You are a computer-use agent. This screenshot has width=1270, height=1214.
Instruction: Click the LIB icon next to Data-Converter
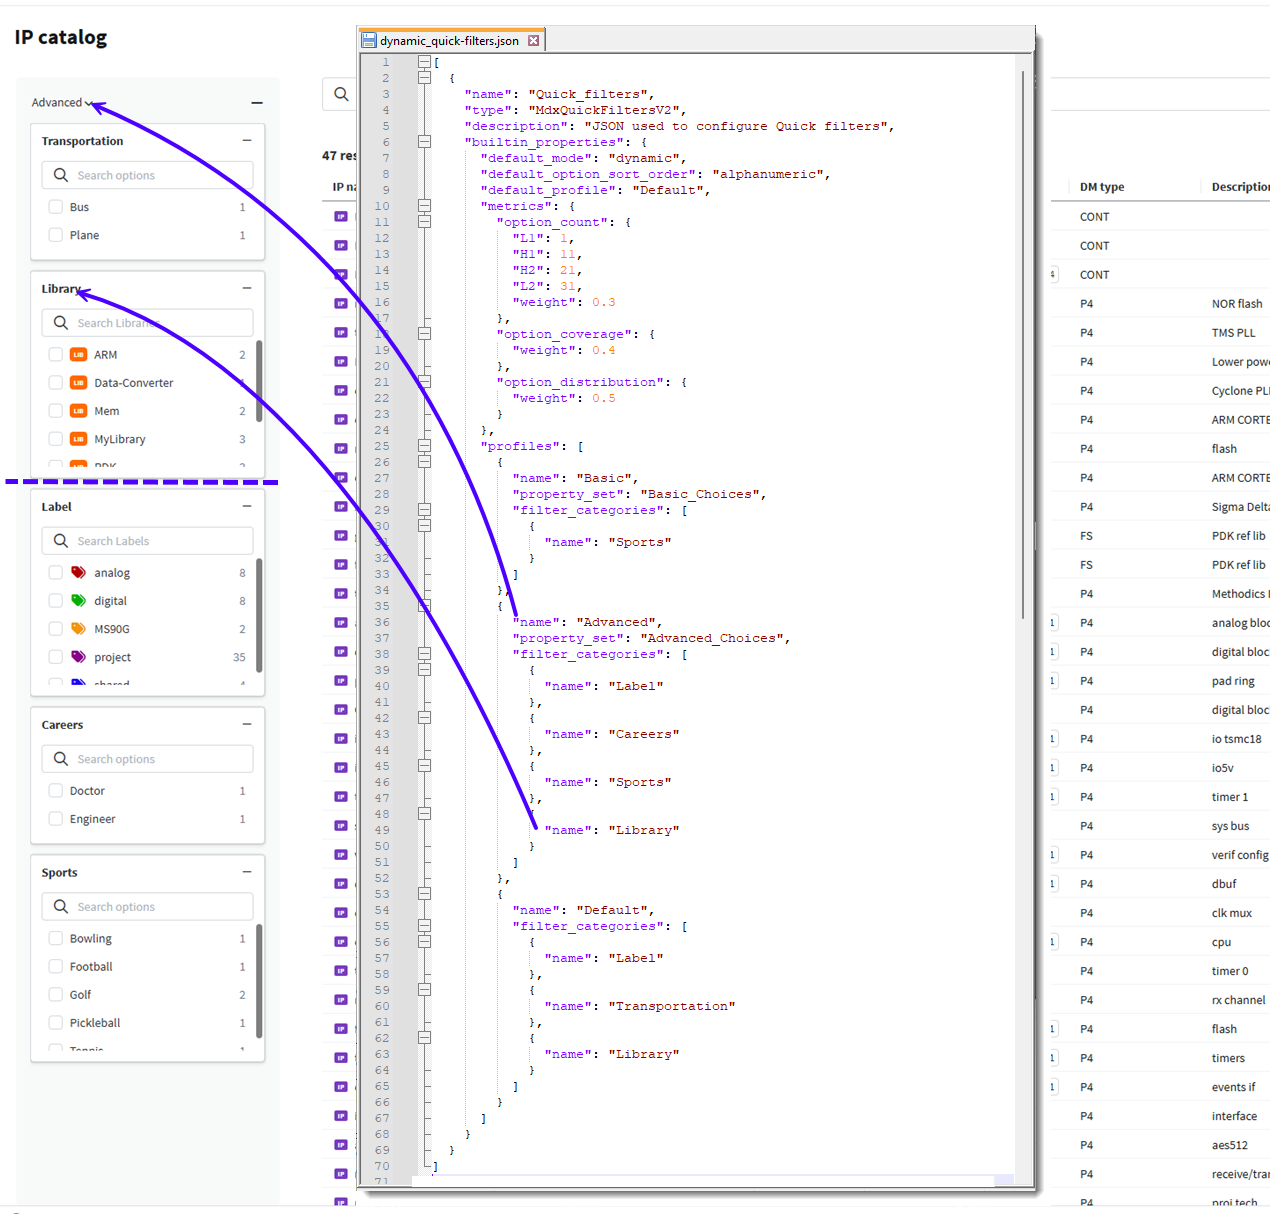pyautogui.click(x=77, y=382)
